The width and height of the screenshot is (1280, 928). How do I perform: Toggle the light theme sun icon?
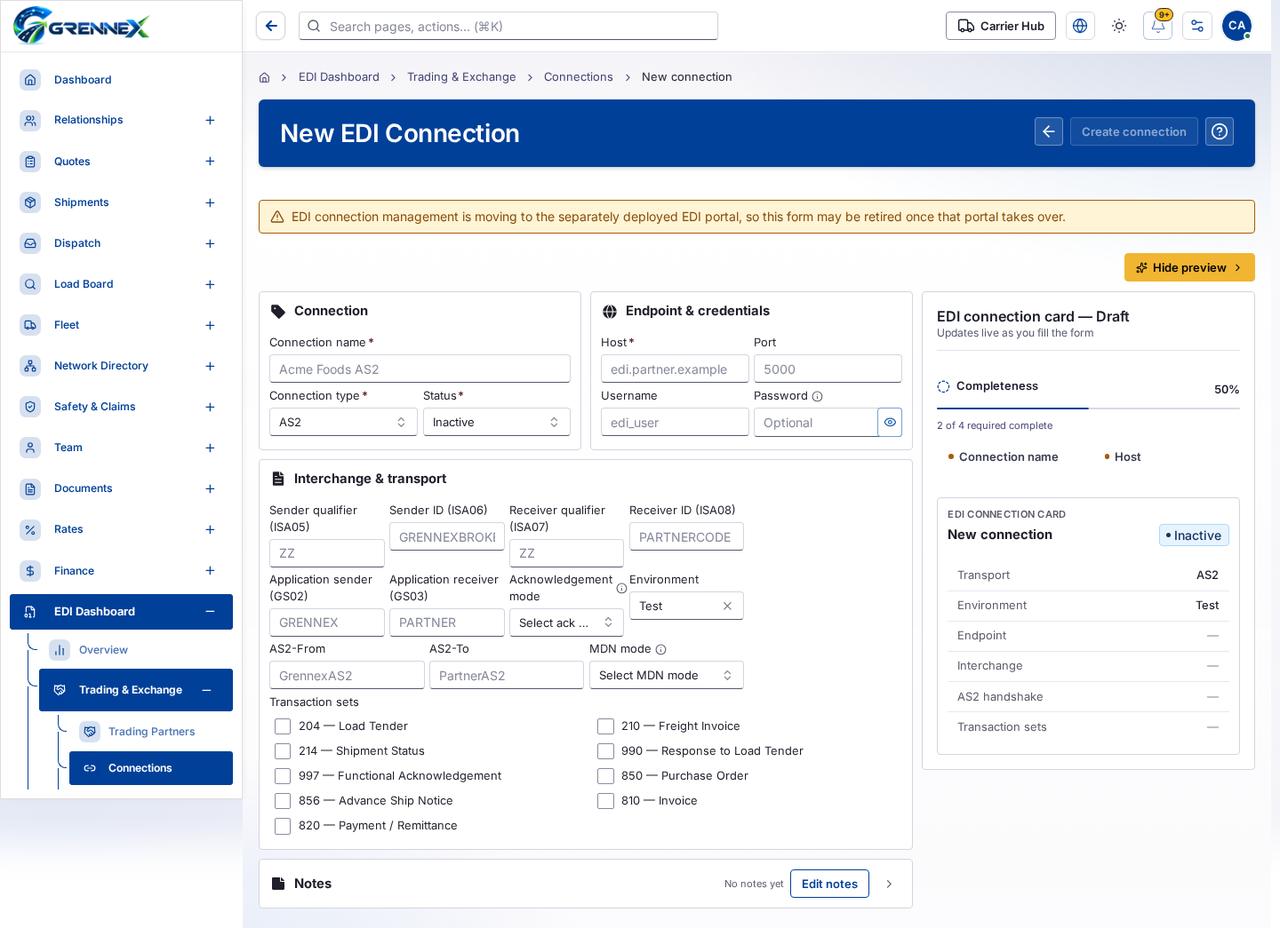1119,26
